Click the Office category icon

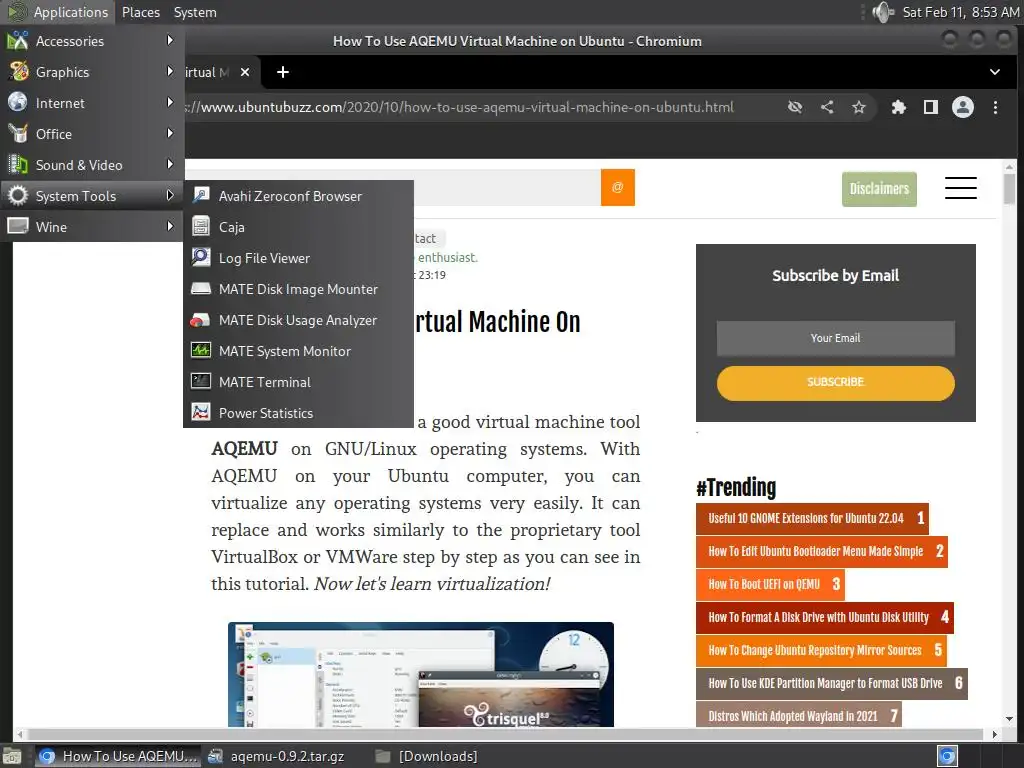click(18, 133)
